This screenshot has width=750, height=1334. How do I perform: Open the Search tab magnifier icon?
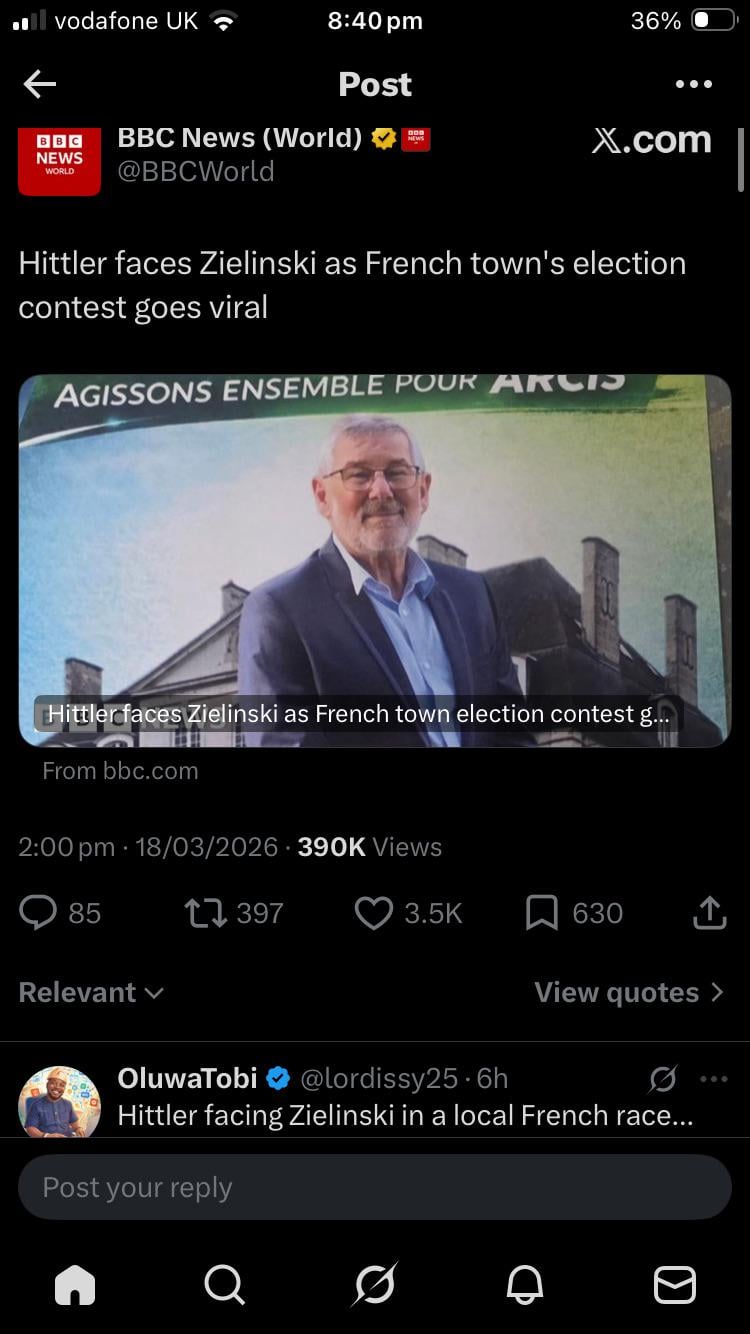[224, 1284]
